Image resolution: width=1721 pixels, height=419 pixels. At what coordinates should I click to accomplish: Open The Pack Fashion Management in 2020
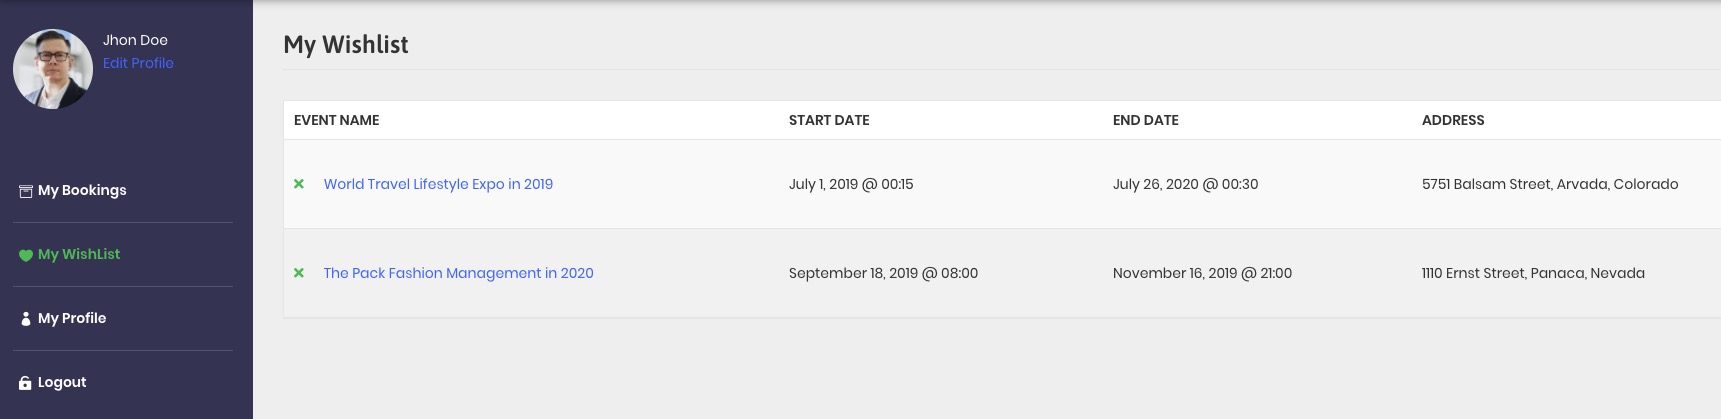(458, 273)
